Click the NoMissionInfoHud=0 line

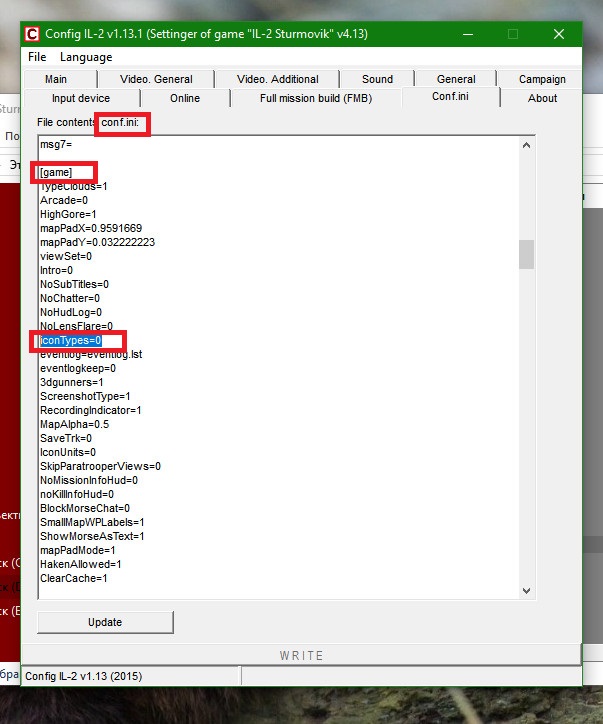click(x=89, y=480)
